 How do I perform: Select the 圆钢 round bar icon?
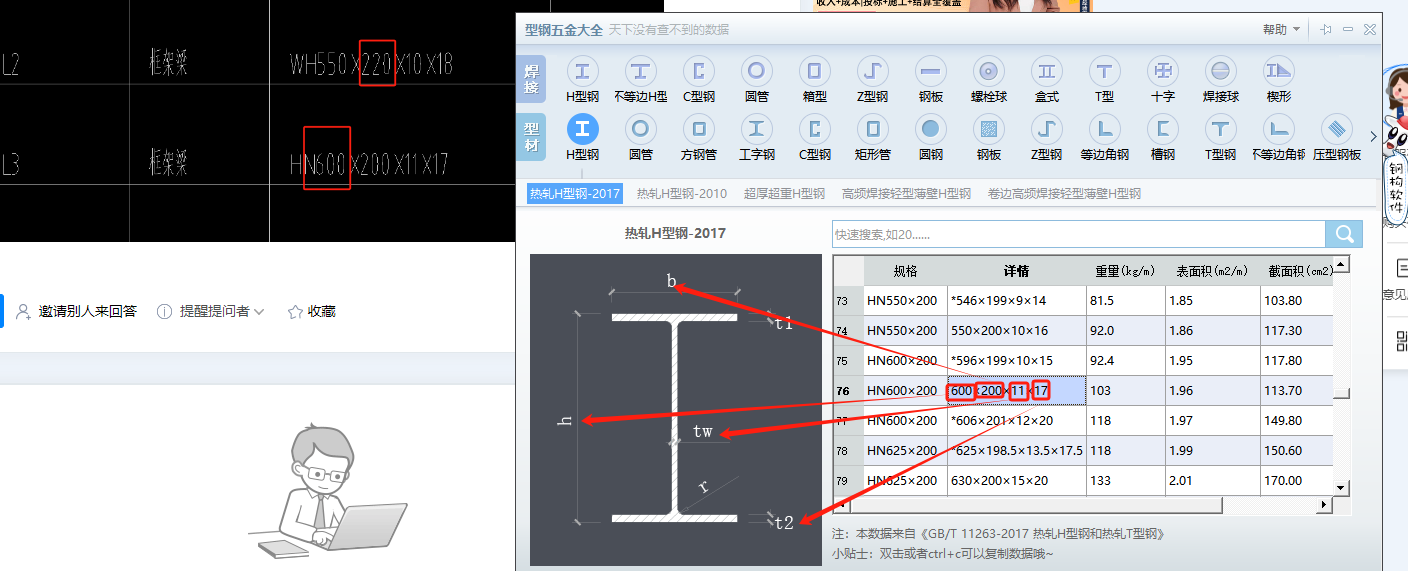click(x=931, y=129)
